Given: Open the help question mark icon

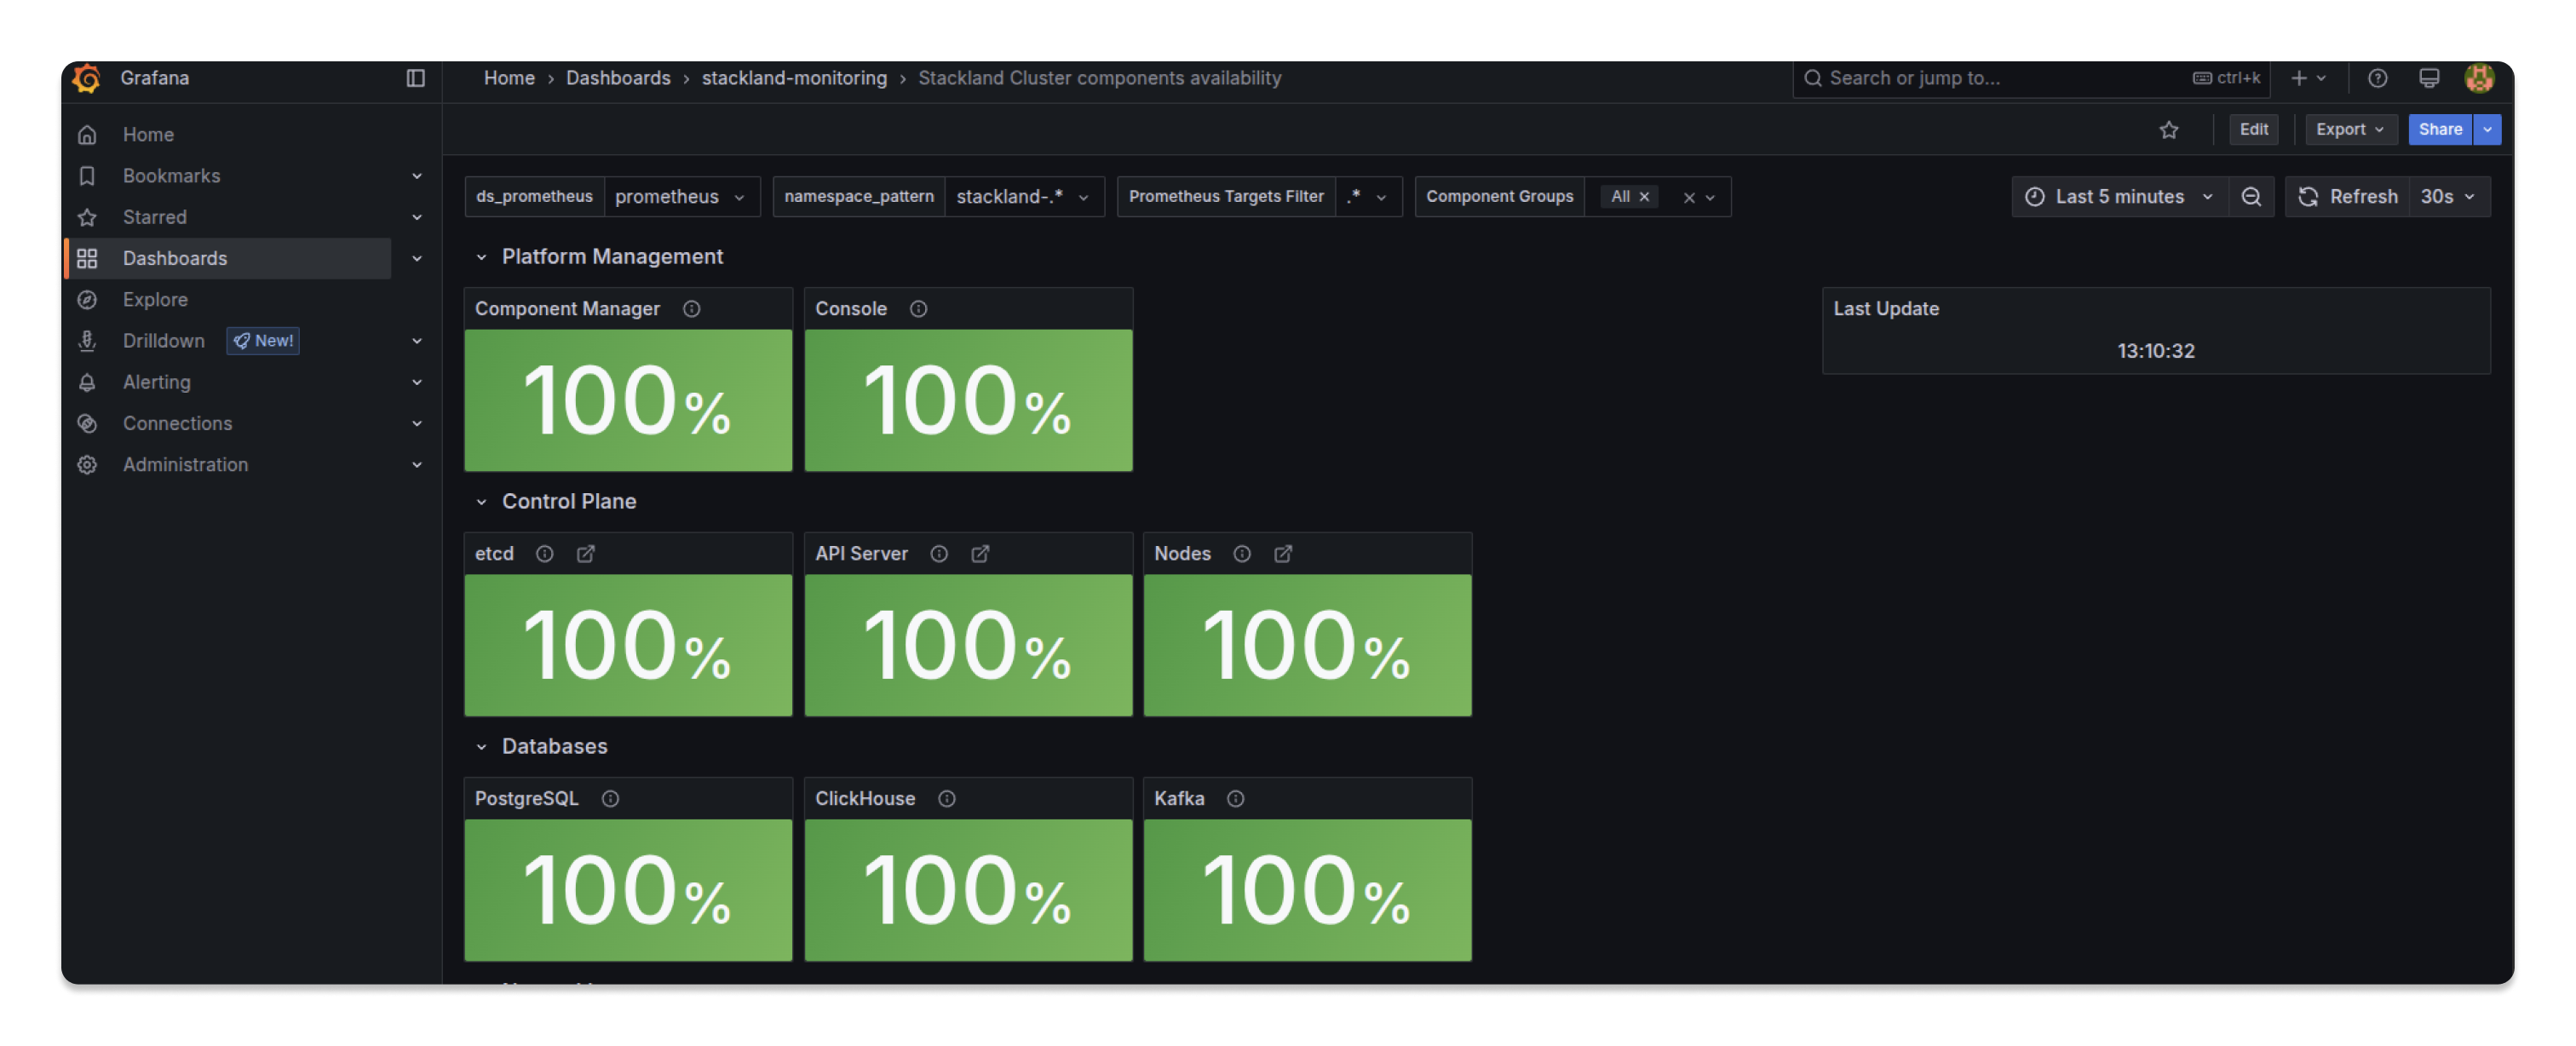Looking at the screenshot, I should click(x=2377, y=78).
